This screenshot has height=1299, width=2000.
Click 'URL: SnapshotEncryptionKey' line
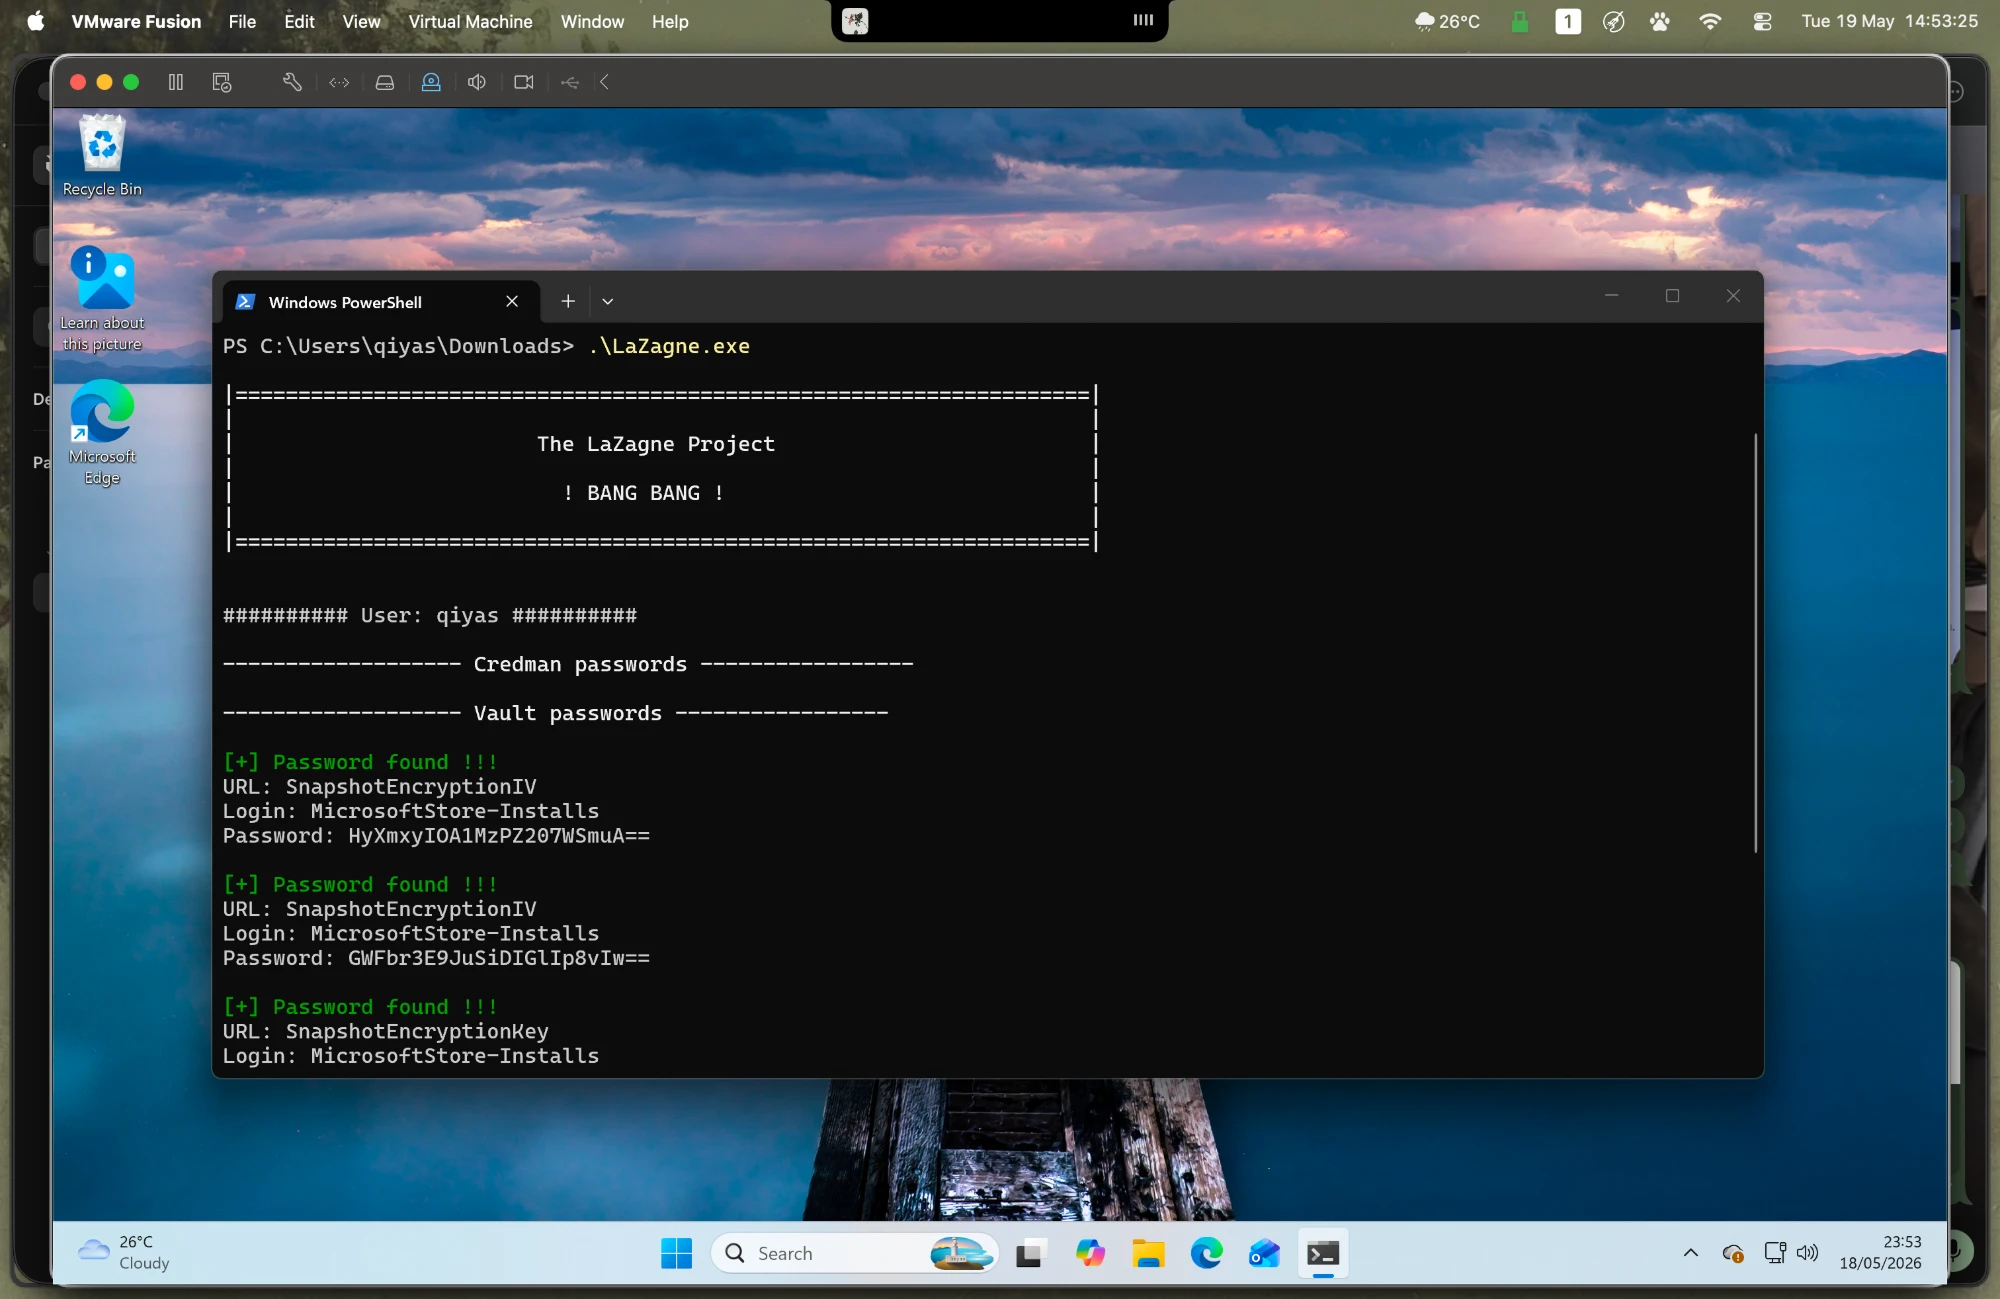[x=386, y=1031]
